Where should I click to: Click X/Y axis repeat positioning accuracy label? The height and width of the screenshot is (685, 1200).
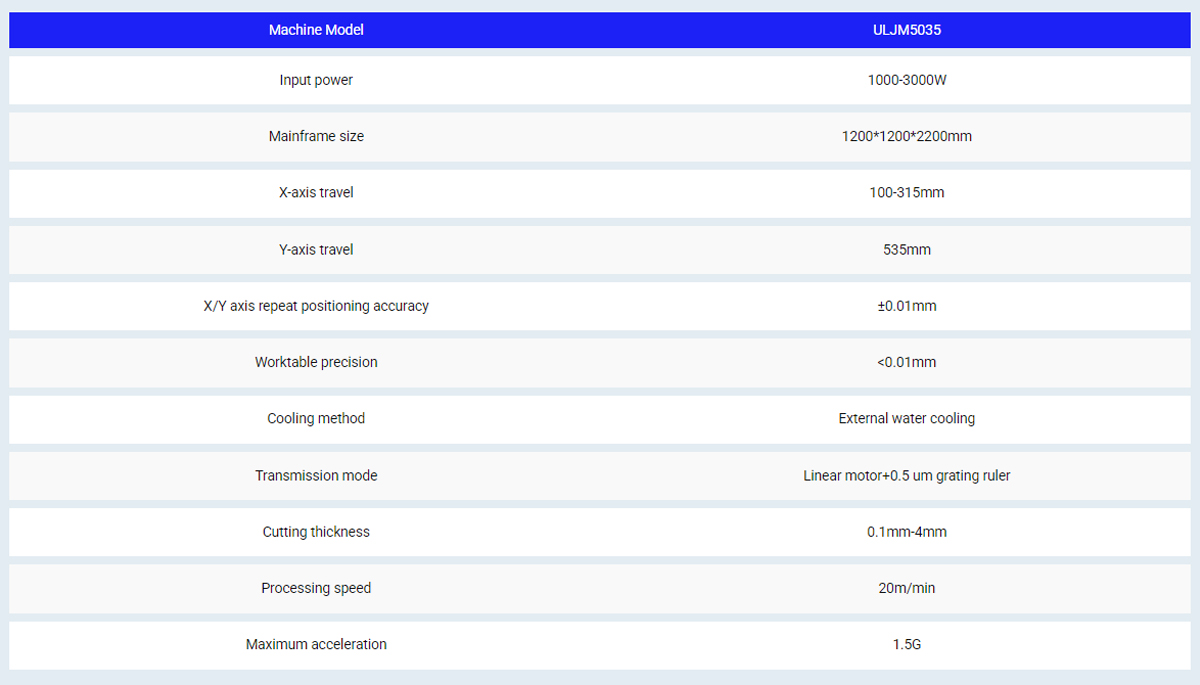click(316, 306)
